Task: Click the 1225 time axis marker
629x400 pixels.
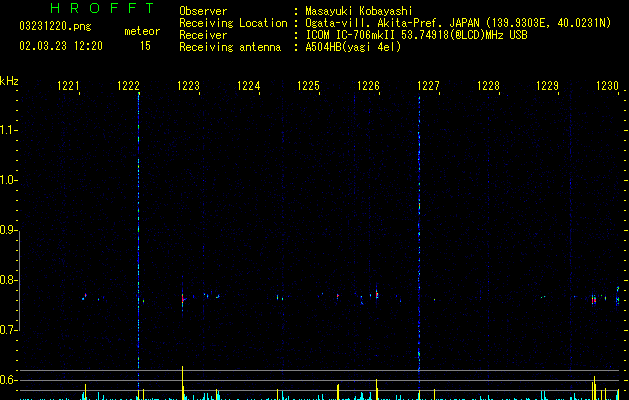Action: tap(308, 85)
